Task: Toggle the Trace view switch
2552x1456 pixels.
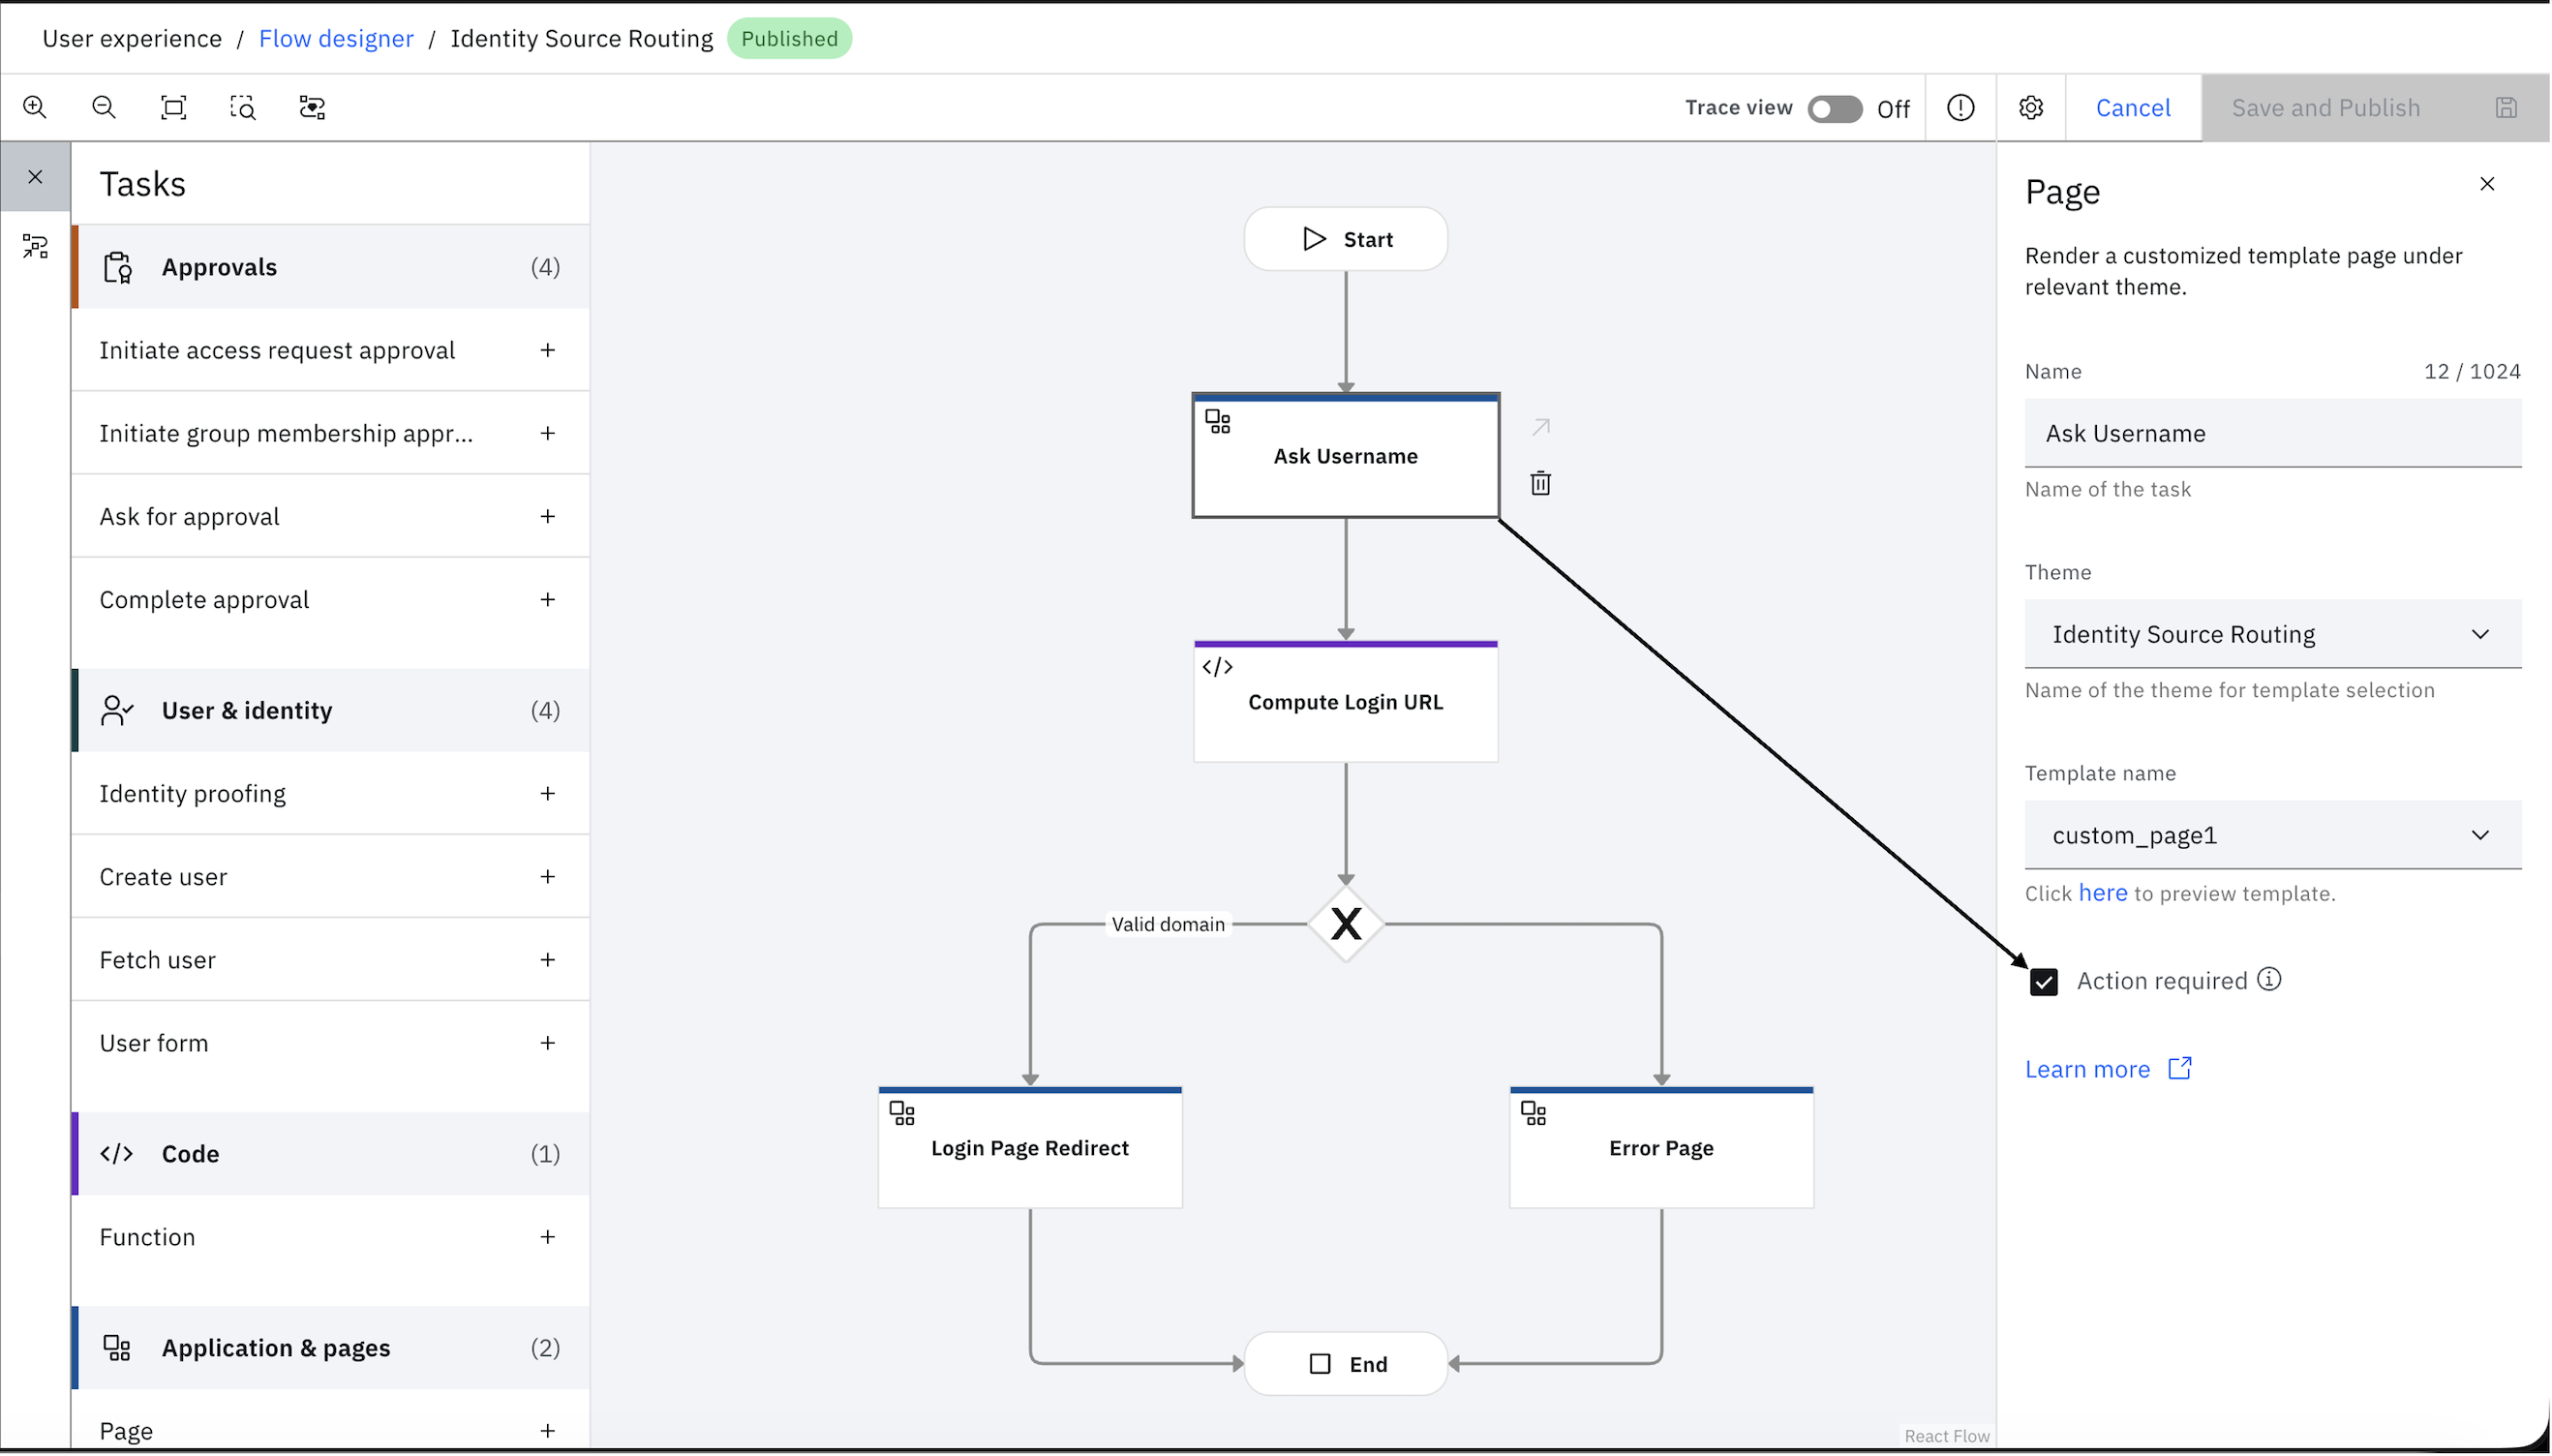Action: pos(1835,109)
